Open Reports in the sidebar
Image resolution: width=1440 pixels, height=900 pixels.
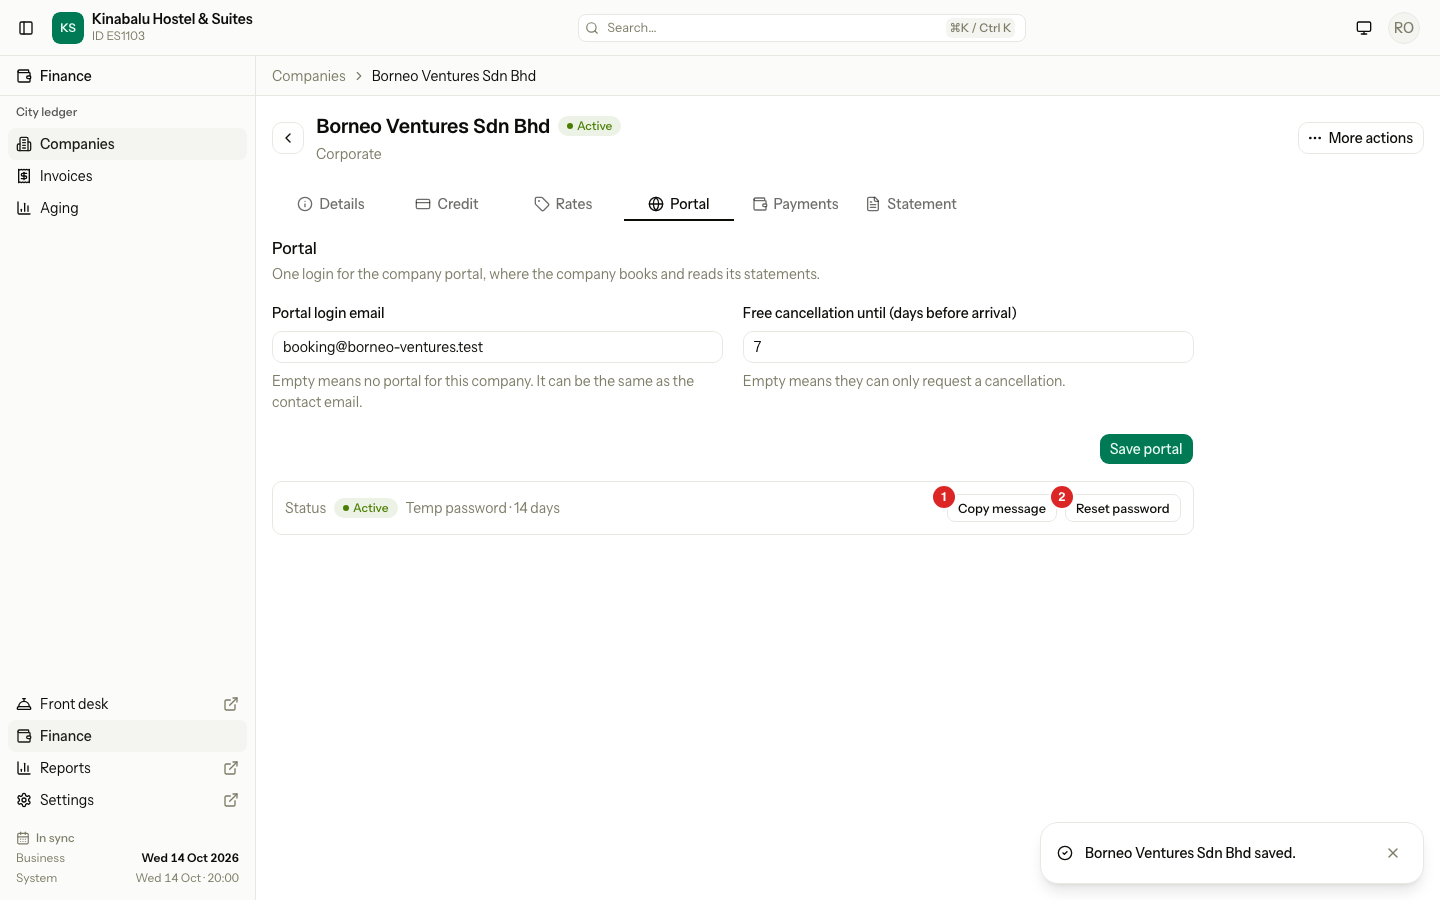tap(127, 768)
